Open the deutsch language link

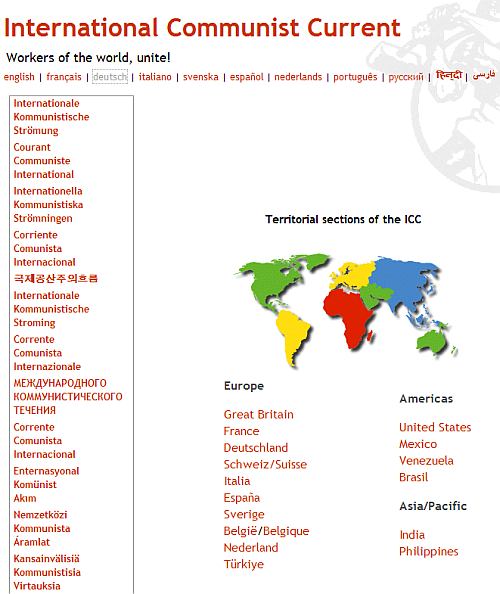click(110, 77)
